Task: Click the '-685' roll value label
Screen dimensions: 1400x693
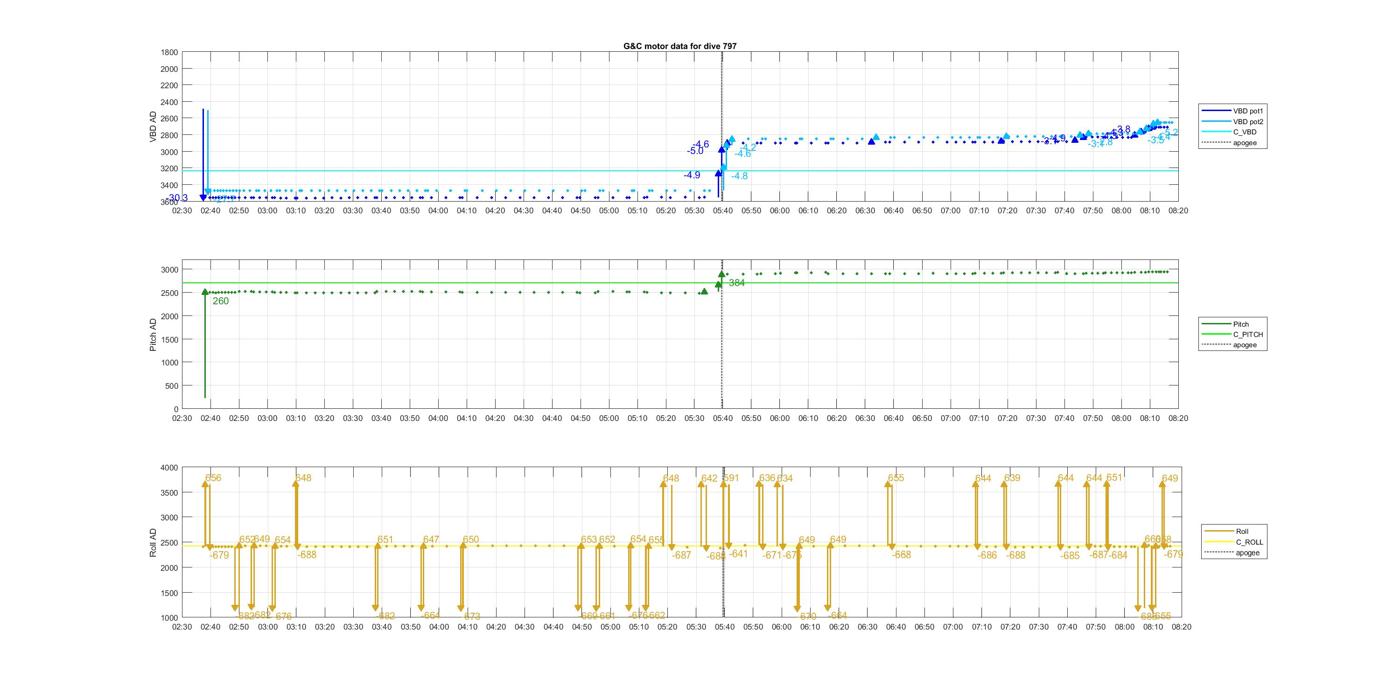Action: click(1070, 555)
